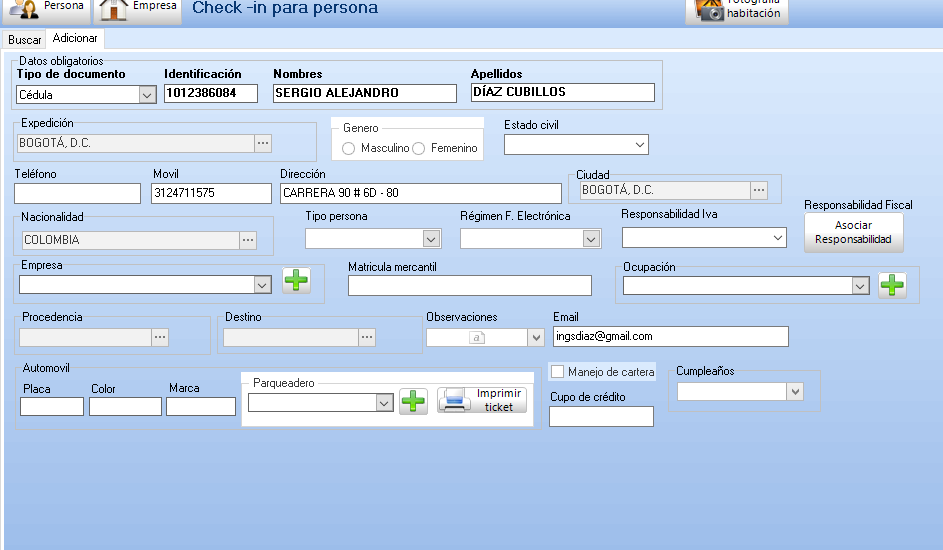943x550 pixels.
Task: Add new Parqueadero with green plus
Action: tap(413, 402)
